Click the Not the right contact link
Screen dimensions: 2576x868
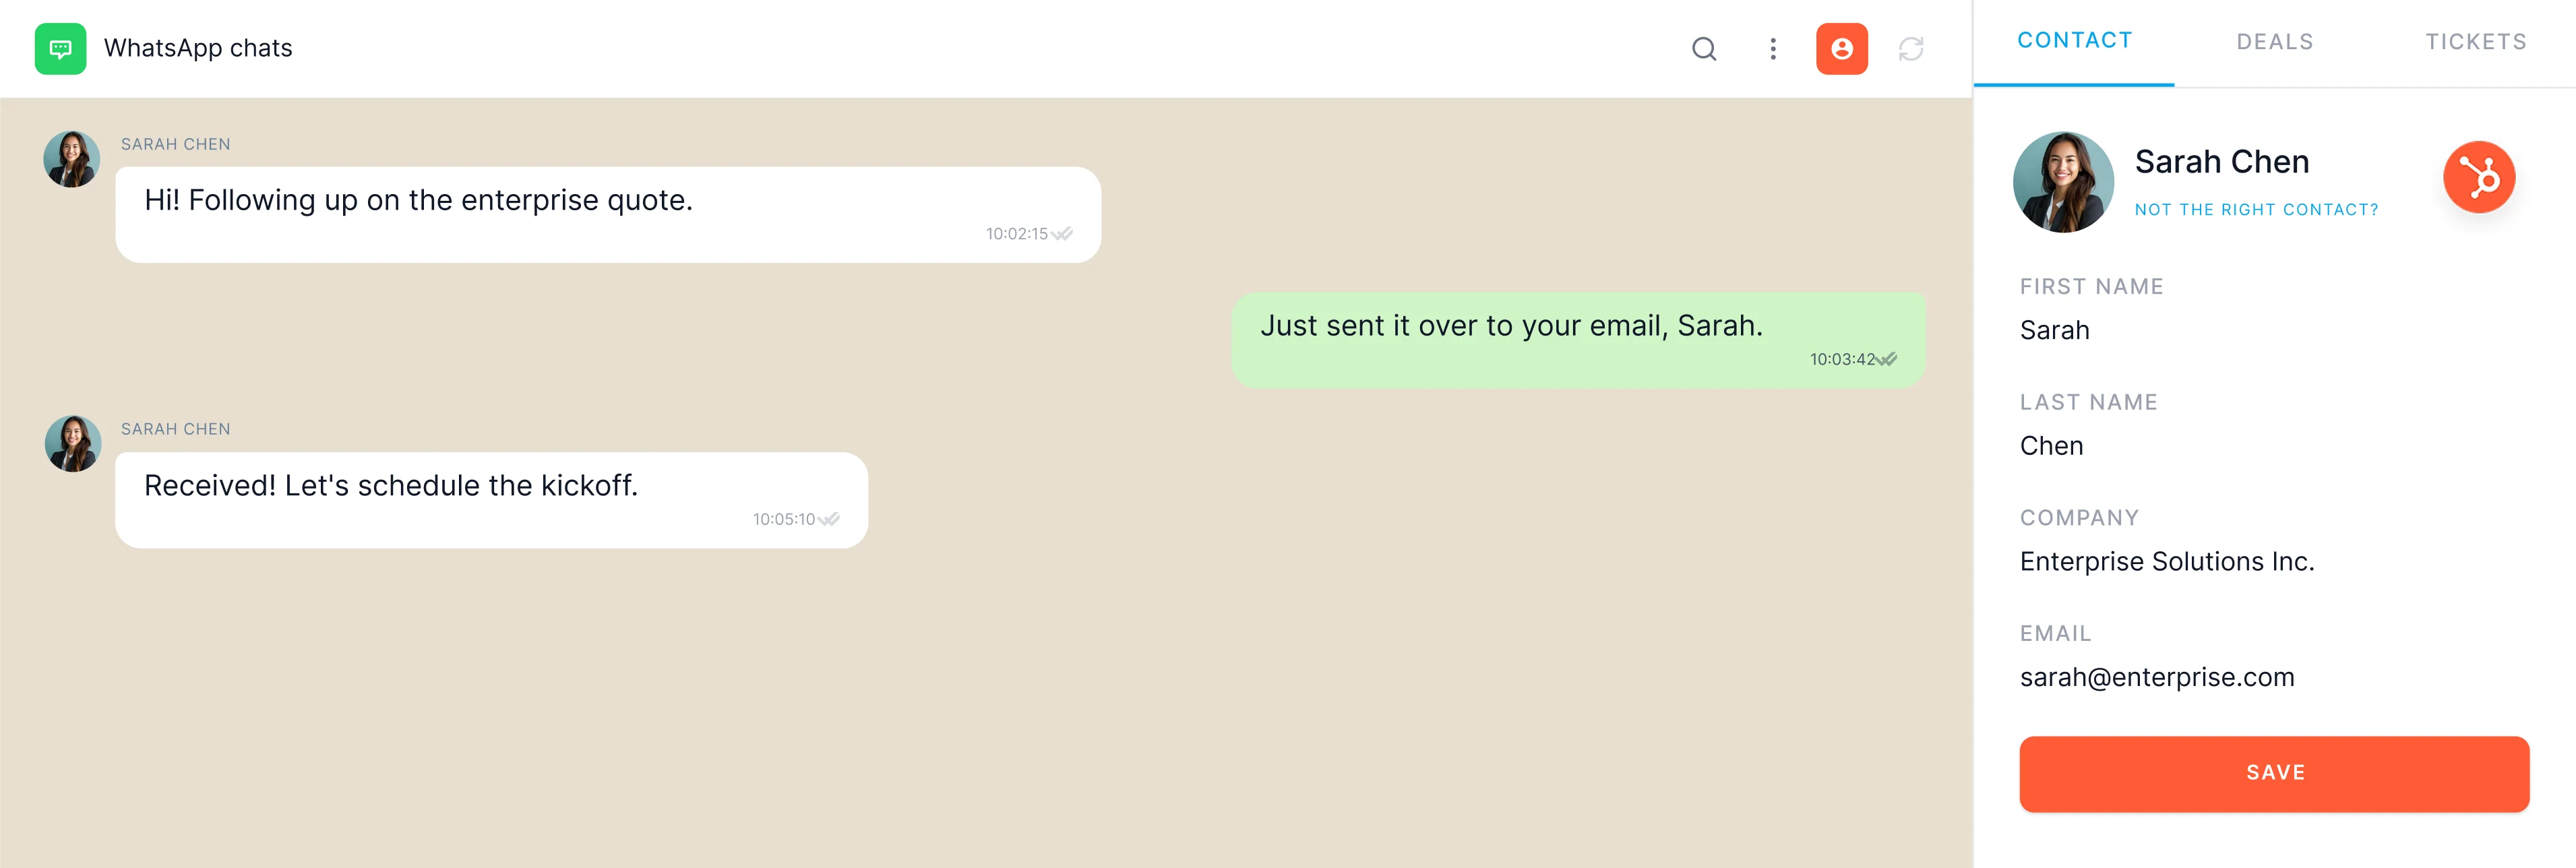coord(2256,209)
